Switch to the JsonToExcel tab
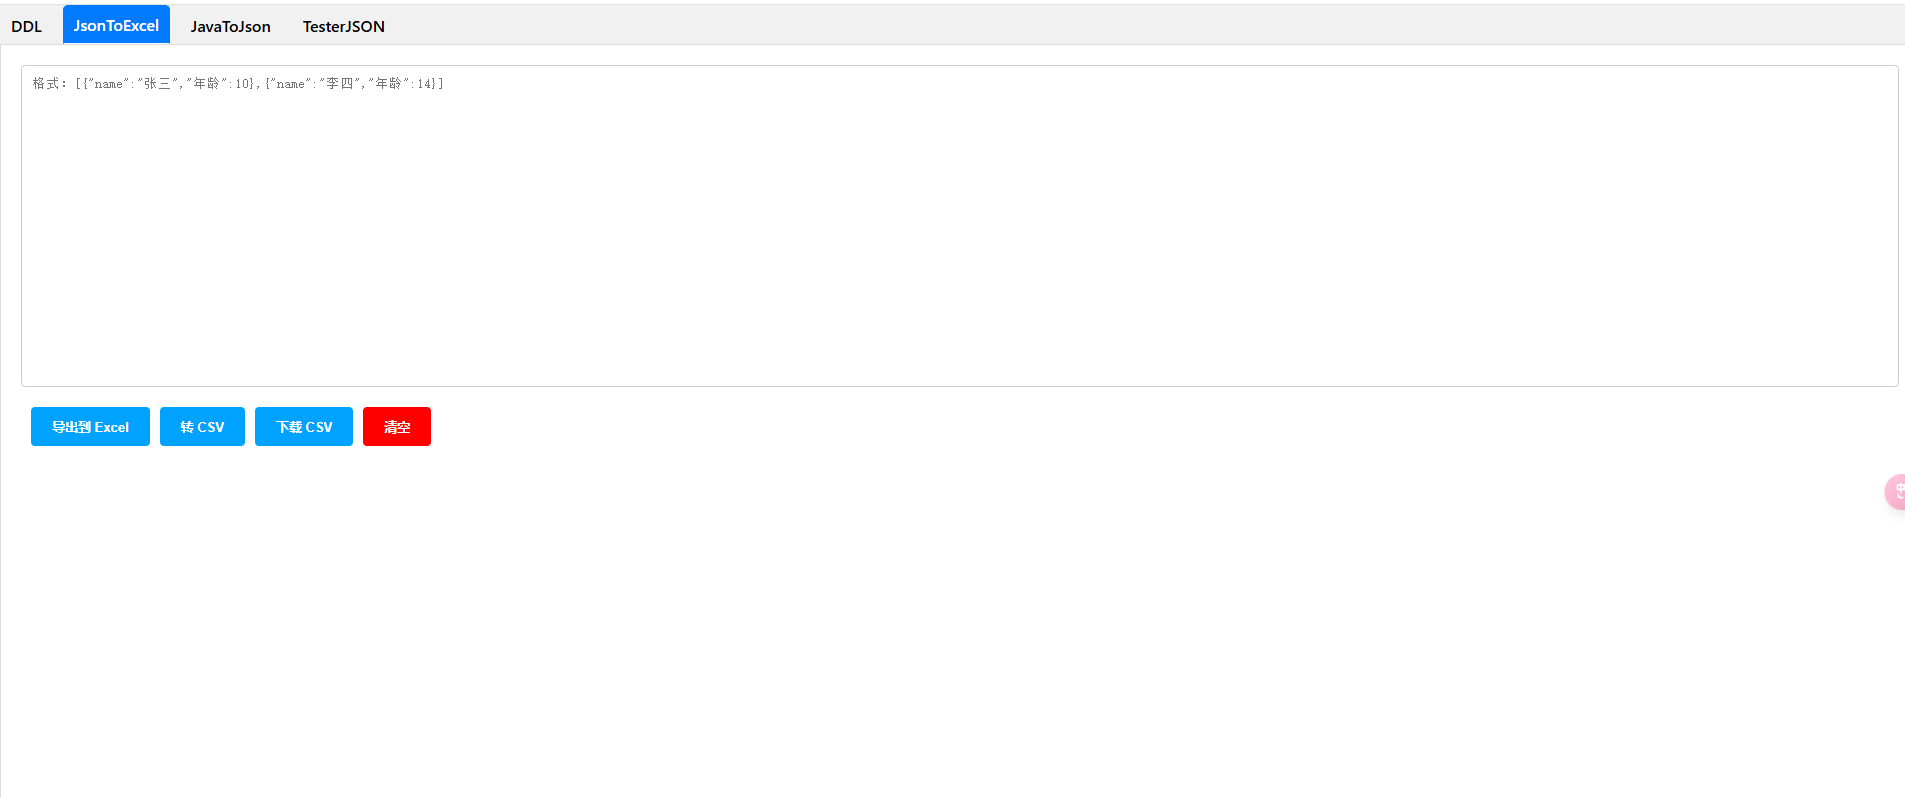 pyautogui.click(x=116, y=25)
